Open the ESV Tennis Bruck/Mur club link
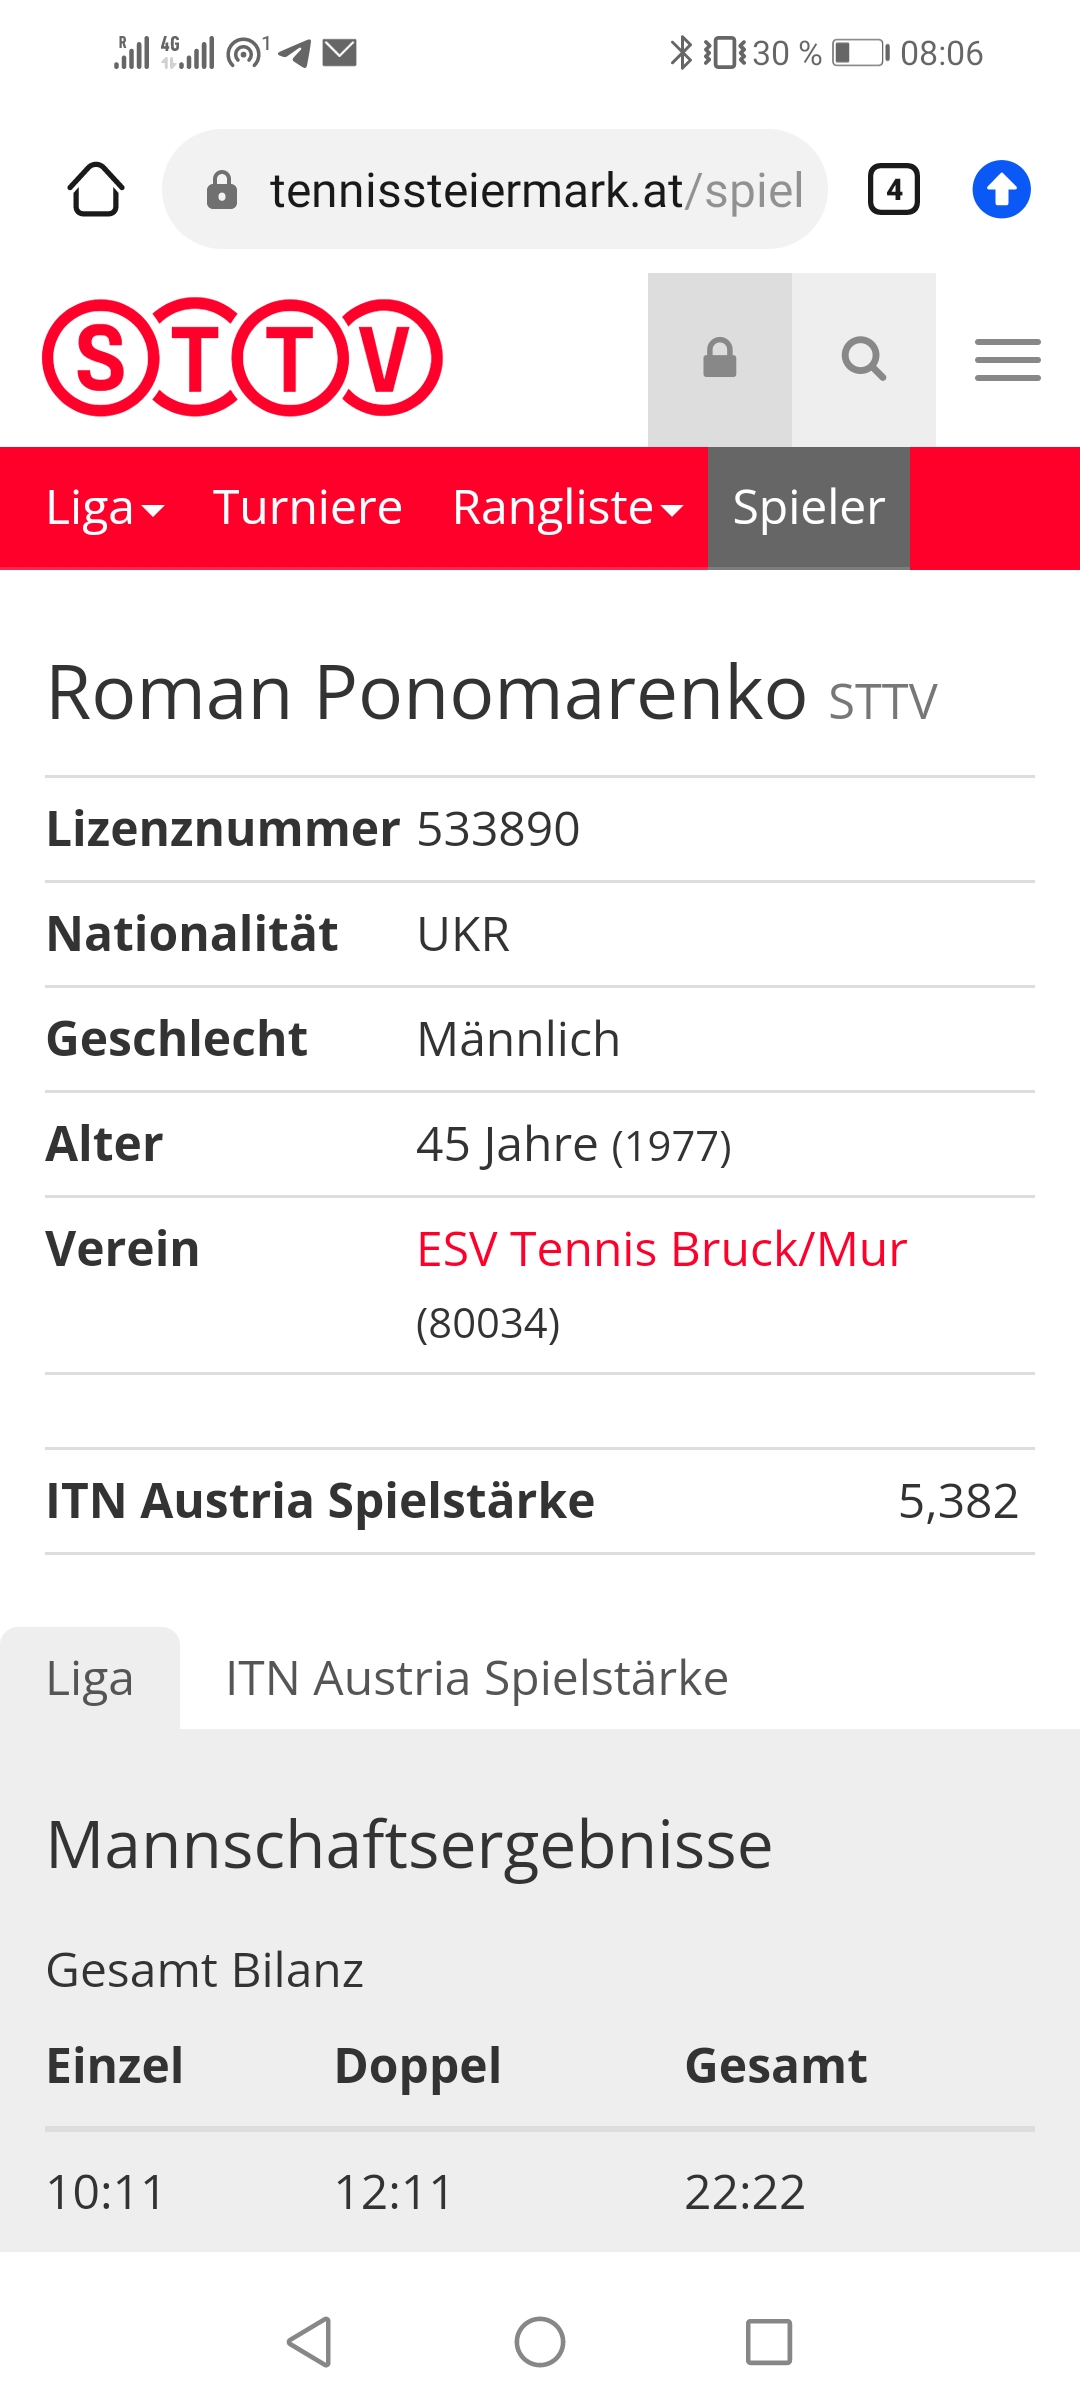This screenshot has height=2400, width=1080. tap(662, 1249)
